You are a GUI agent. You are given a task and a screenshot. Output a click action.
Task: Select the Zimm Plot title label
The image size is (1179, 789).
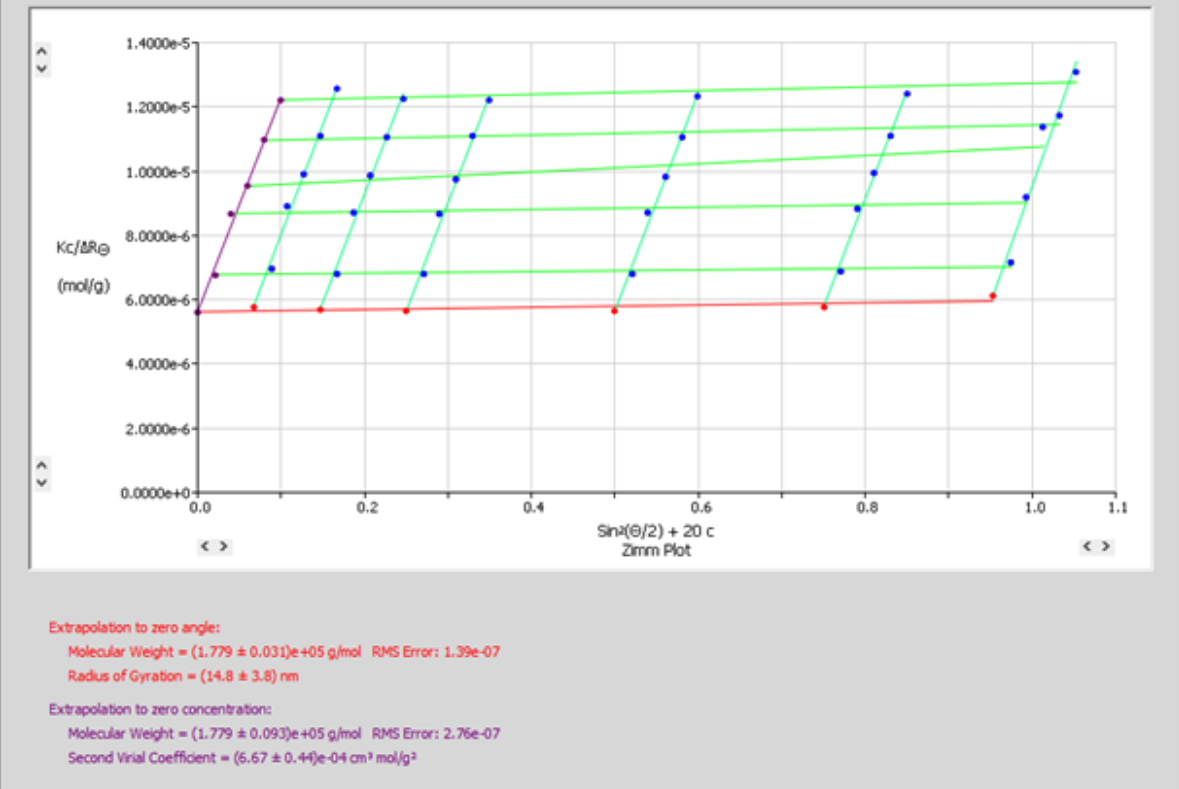(x=658, y=551)
